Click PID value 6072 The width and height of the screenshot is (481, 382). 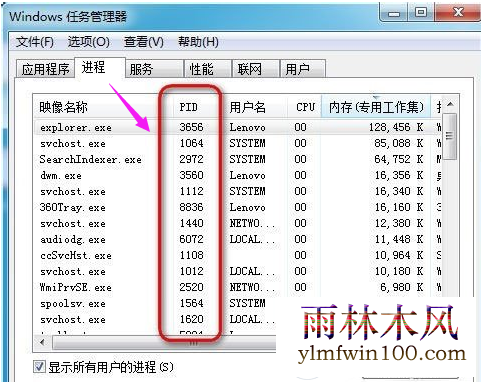[x=191, y=239]
